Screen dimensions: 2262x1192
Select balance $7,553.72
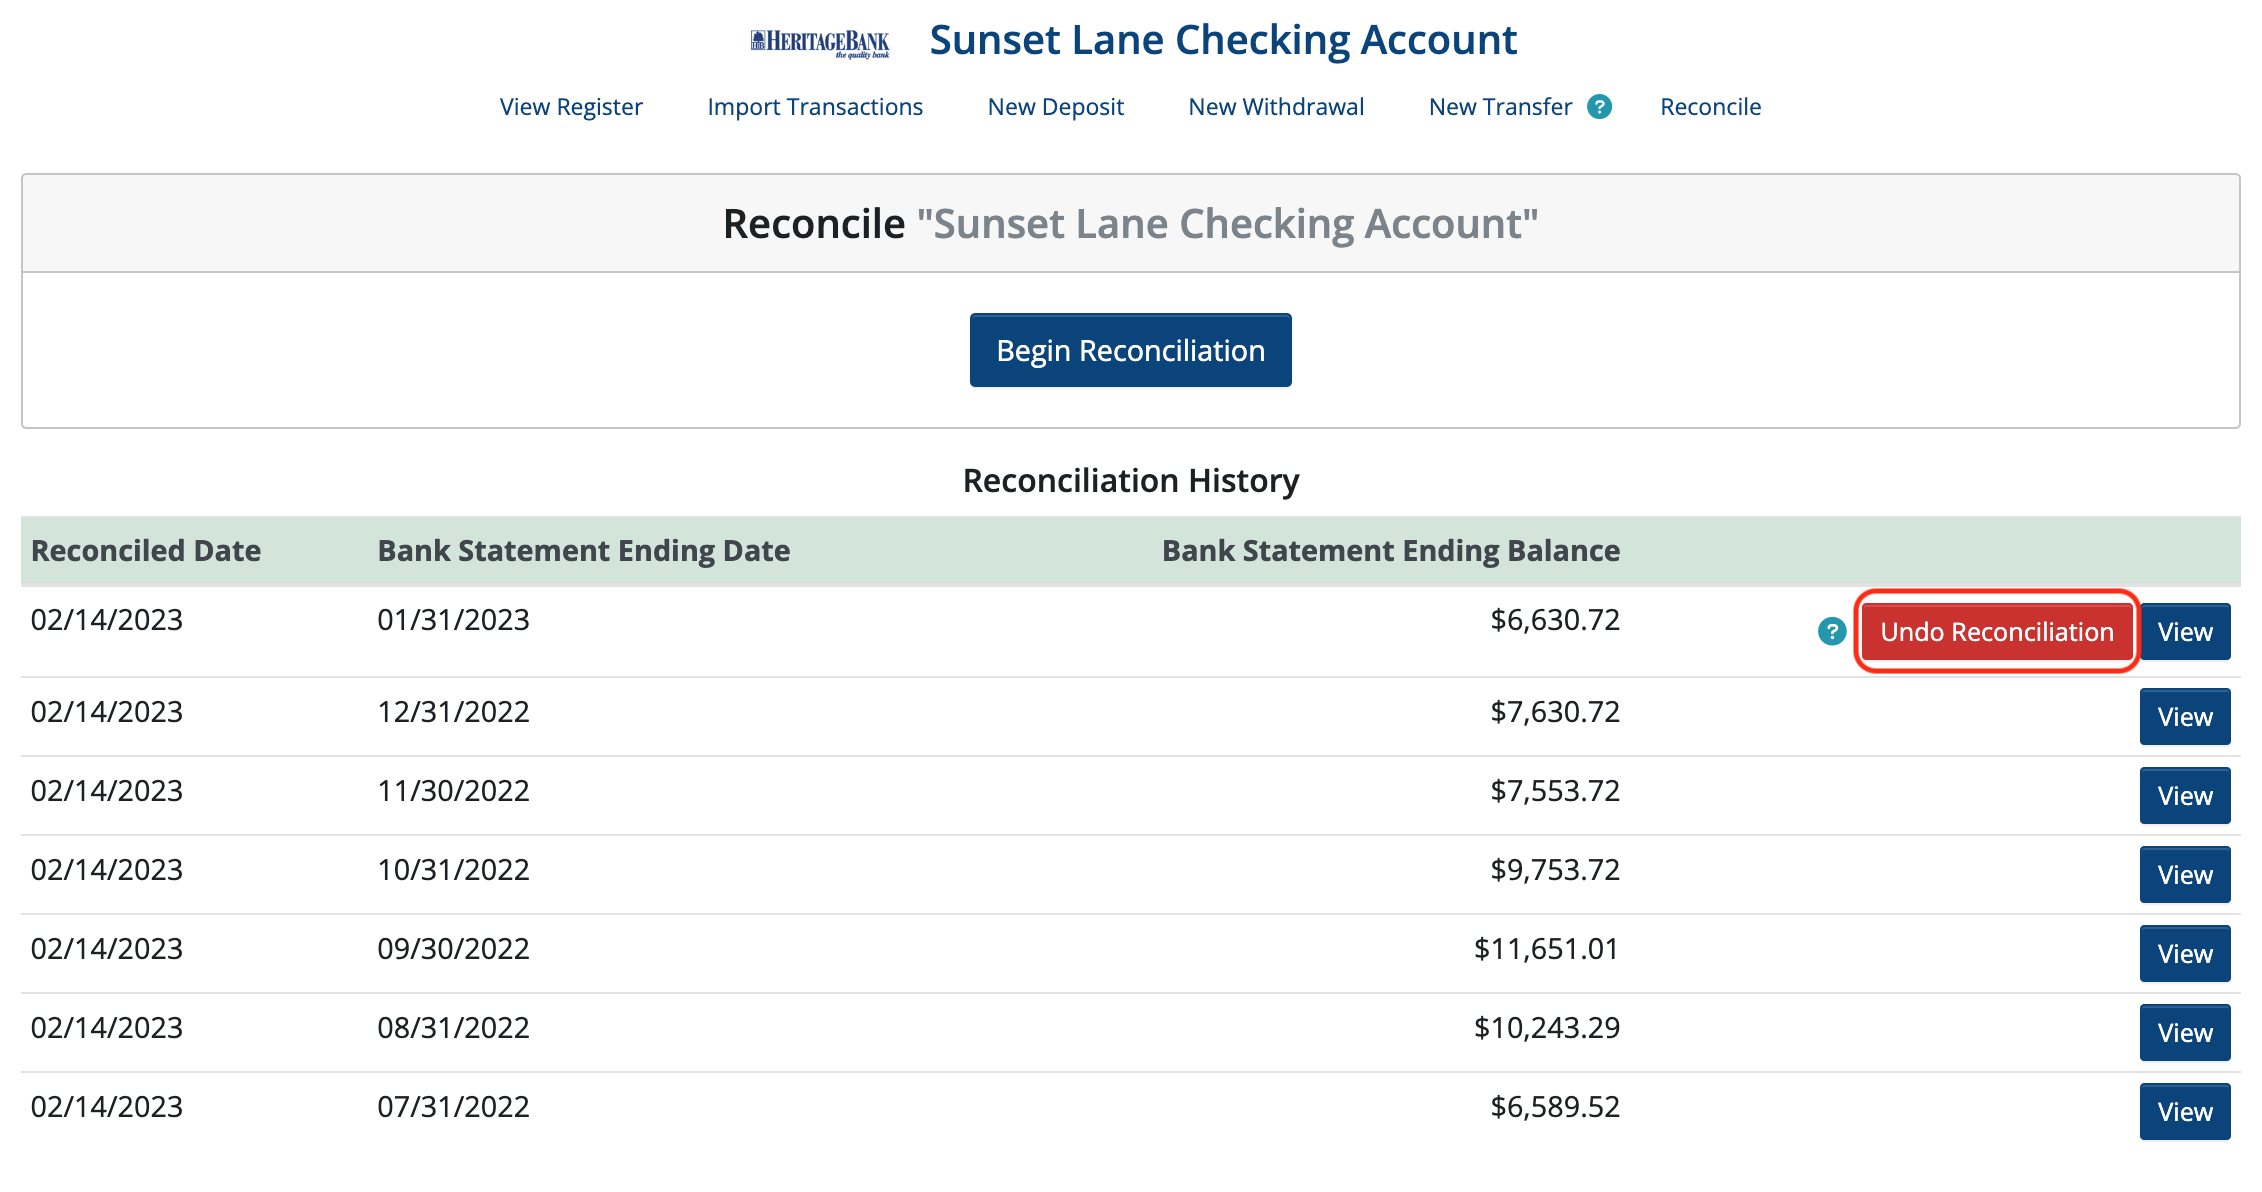tap(1555, 791)
